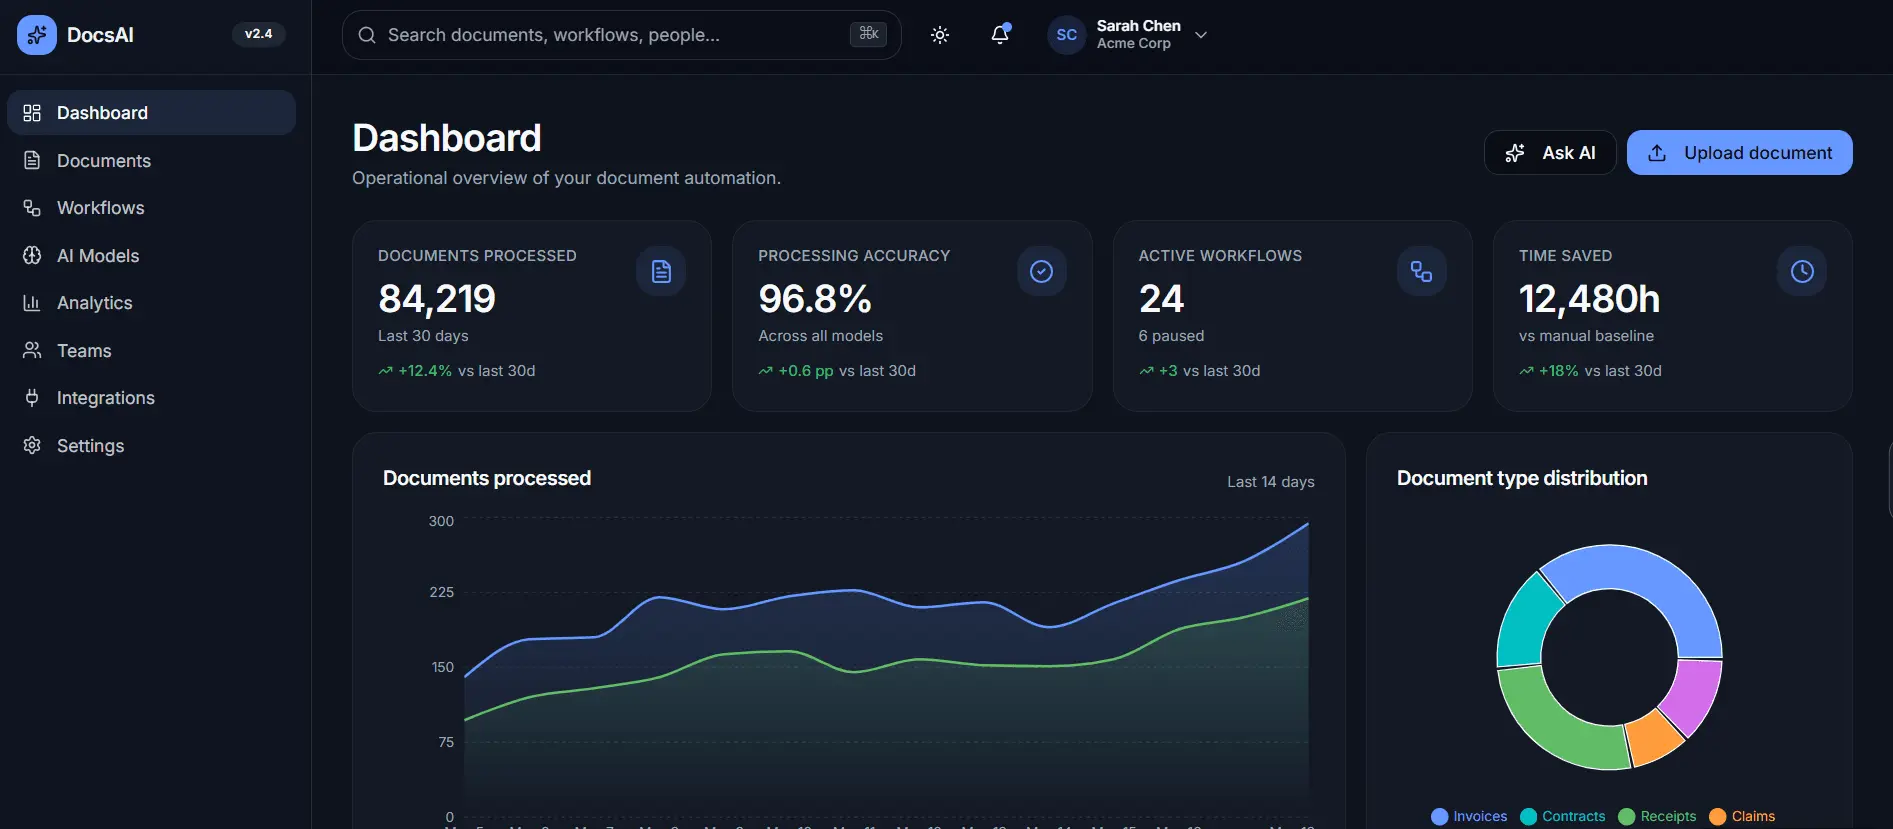Navigate to Analytics
The image size is (1893, 829).
click(x=151, y=303)
